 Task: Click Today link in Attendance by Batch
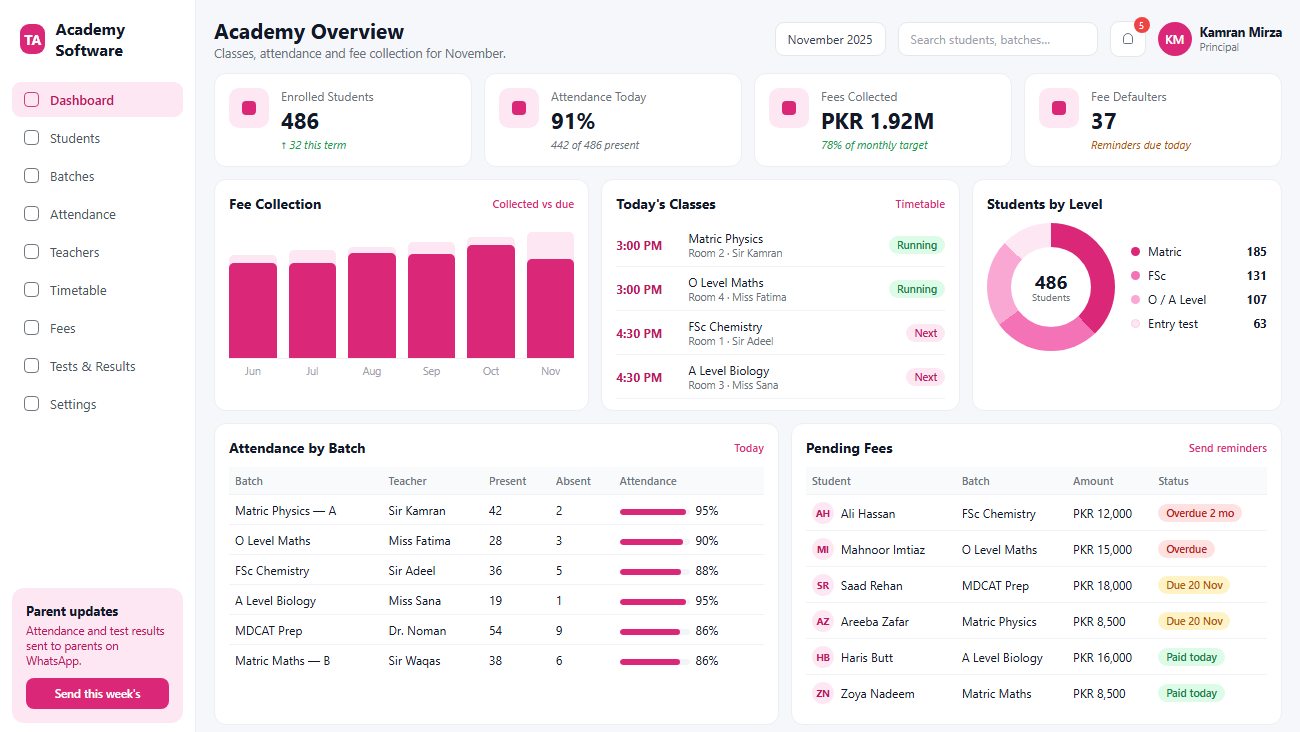749,448
